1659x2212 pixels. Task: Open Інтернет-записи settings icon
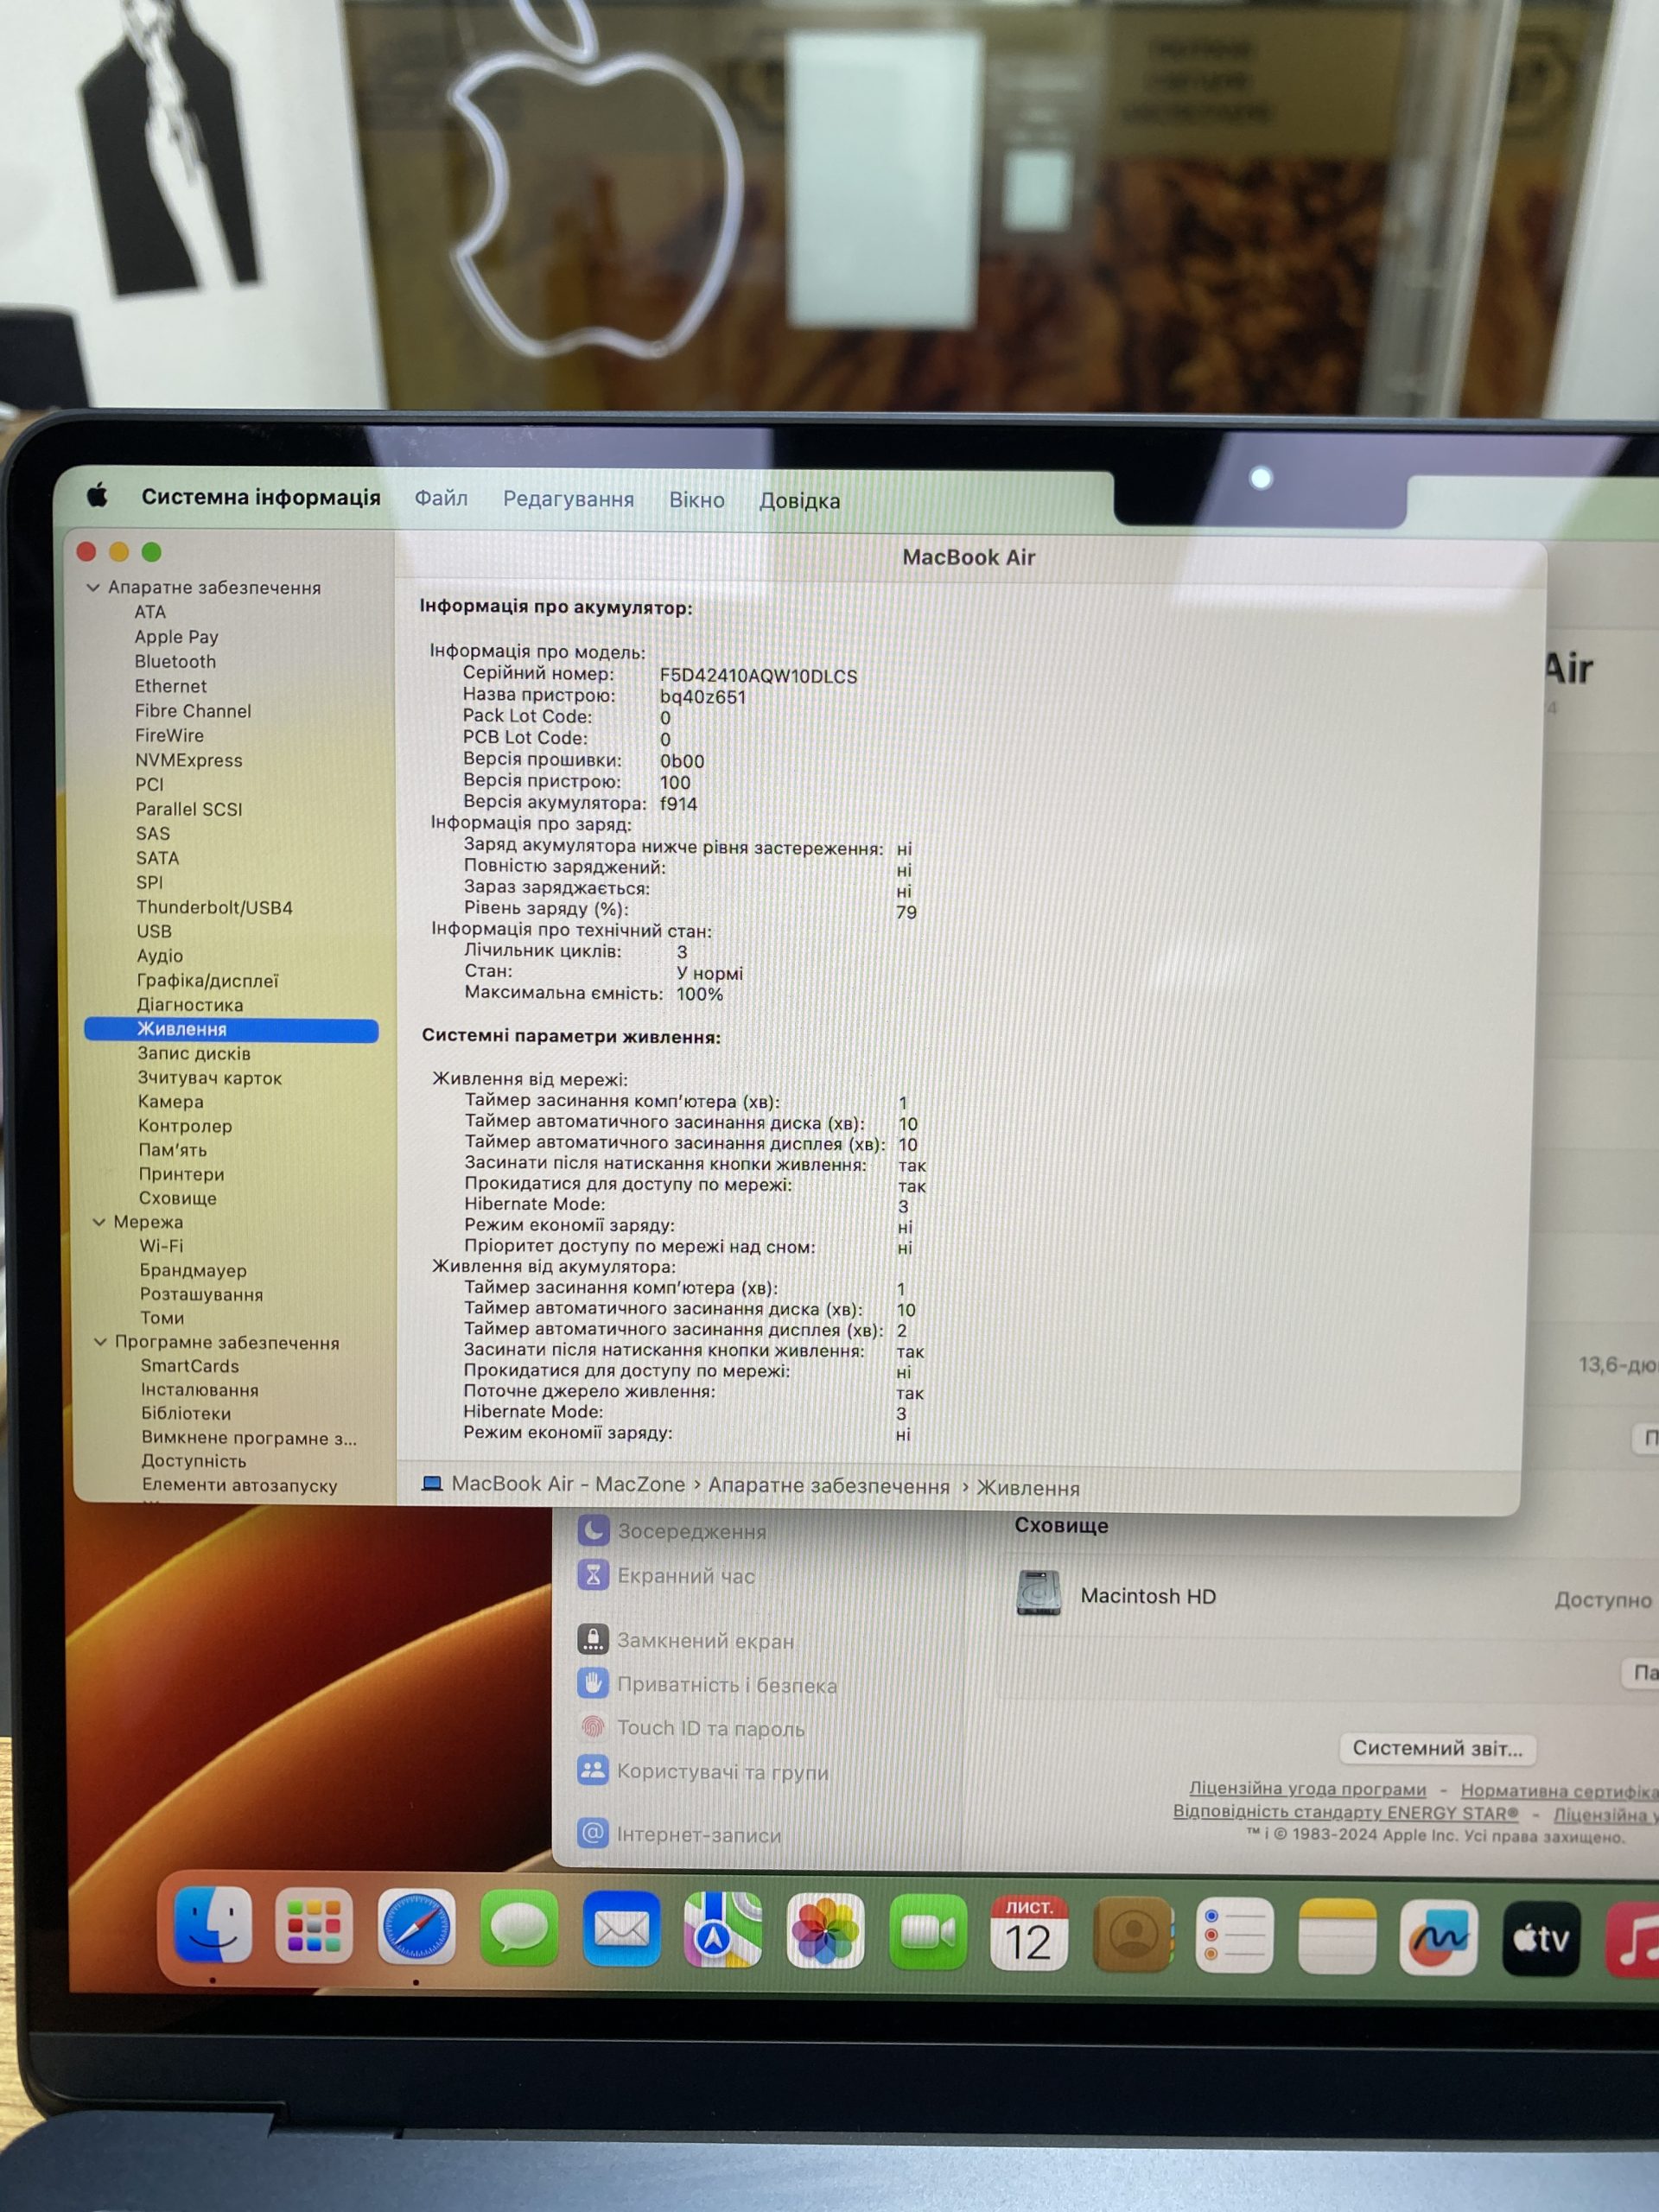click(x=593, y=1834)
